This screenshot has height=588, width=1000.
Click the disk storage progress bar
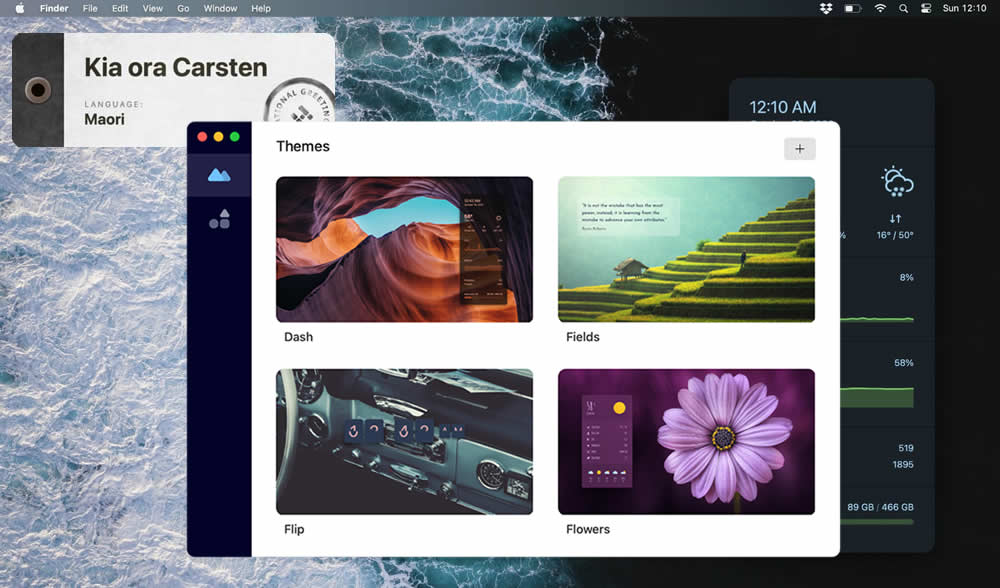[877, 522]
